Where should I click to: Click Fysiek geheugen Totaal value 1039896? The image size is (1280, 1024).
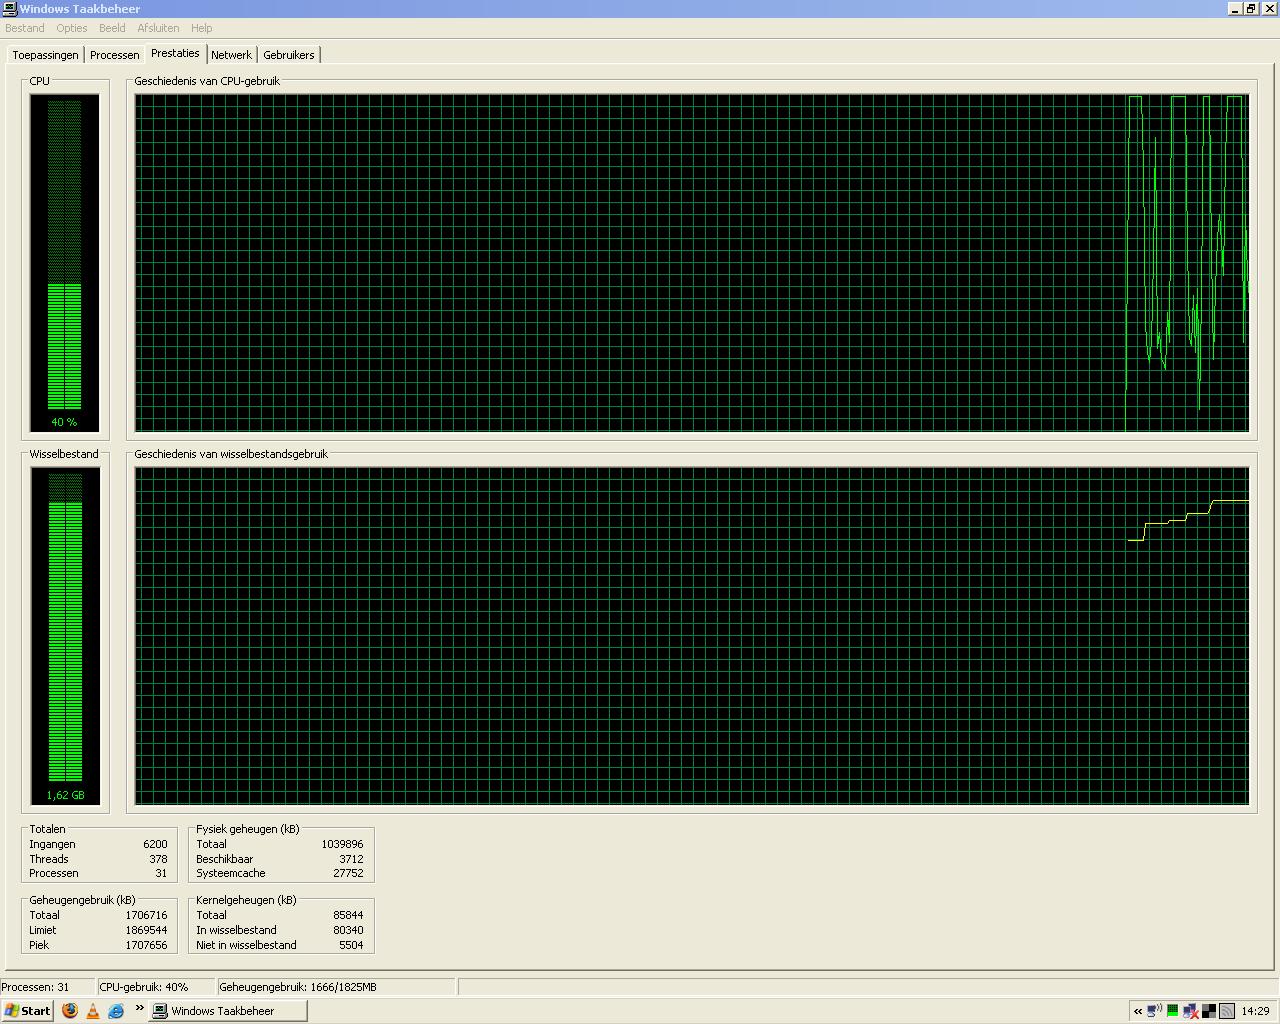[342, 844]
